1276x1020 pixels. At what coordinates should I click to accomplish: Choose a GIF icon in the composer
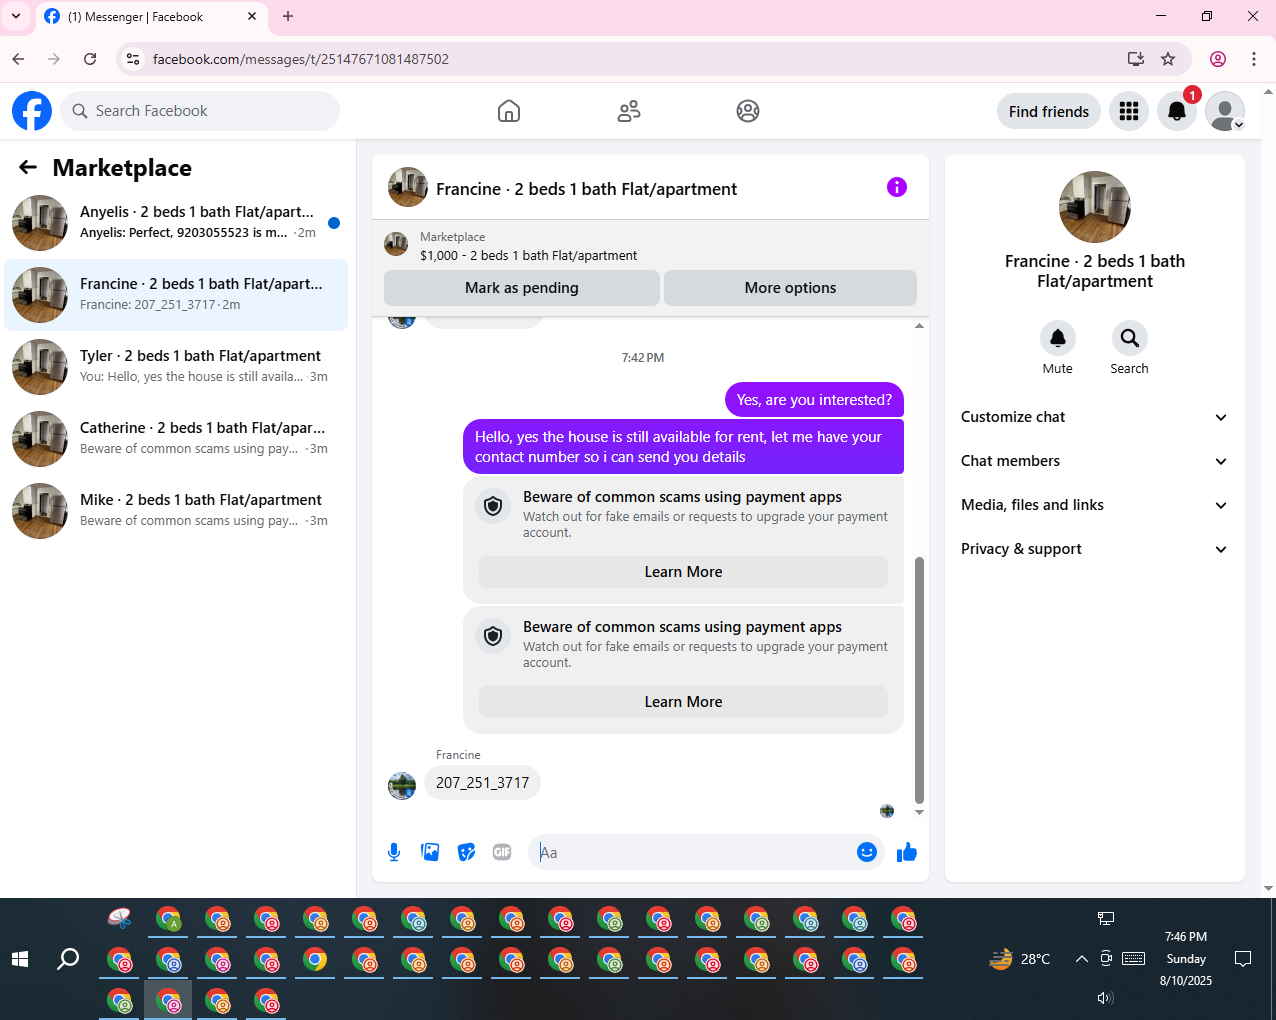[x=502, y=852]
